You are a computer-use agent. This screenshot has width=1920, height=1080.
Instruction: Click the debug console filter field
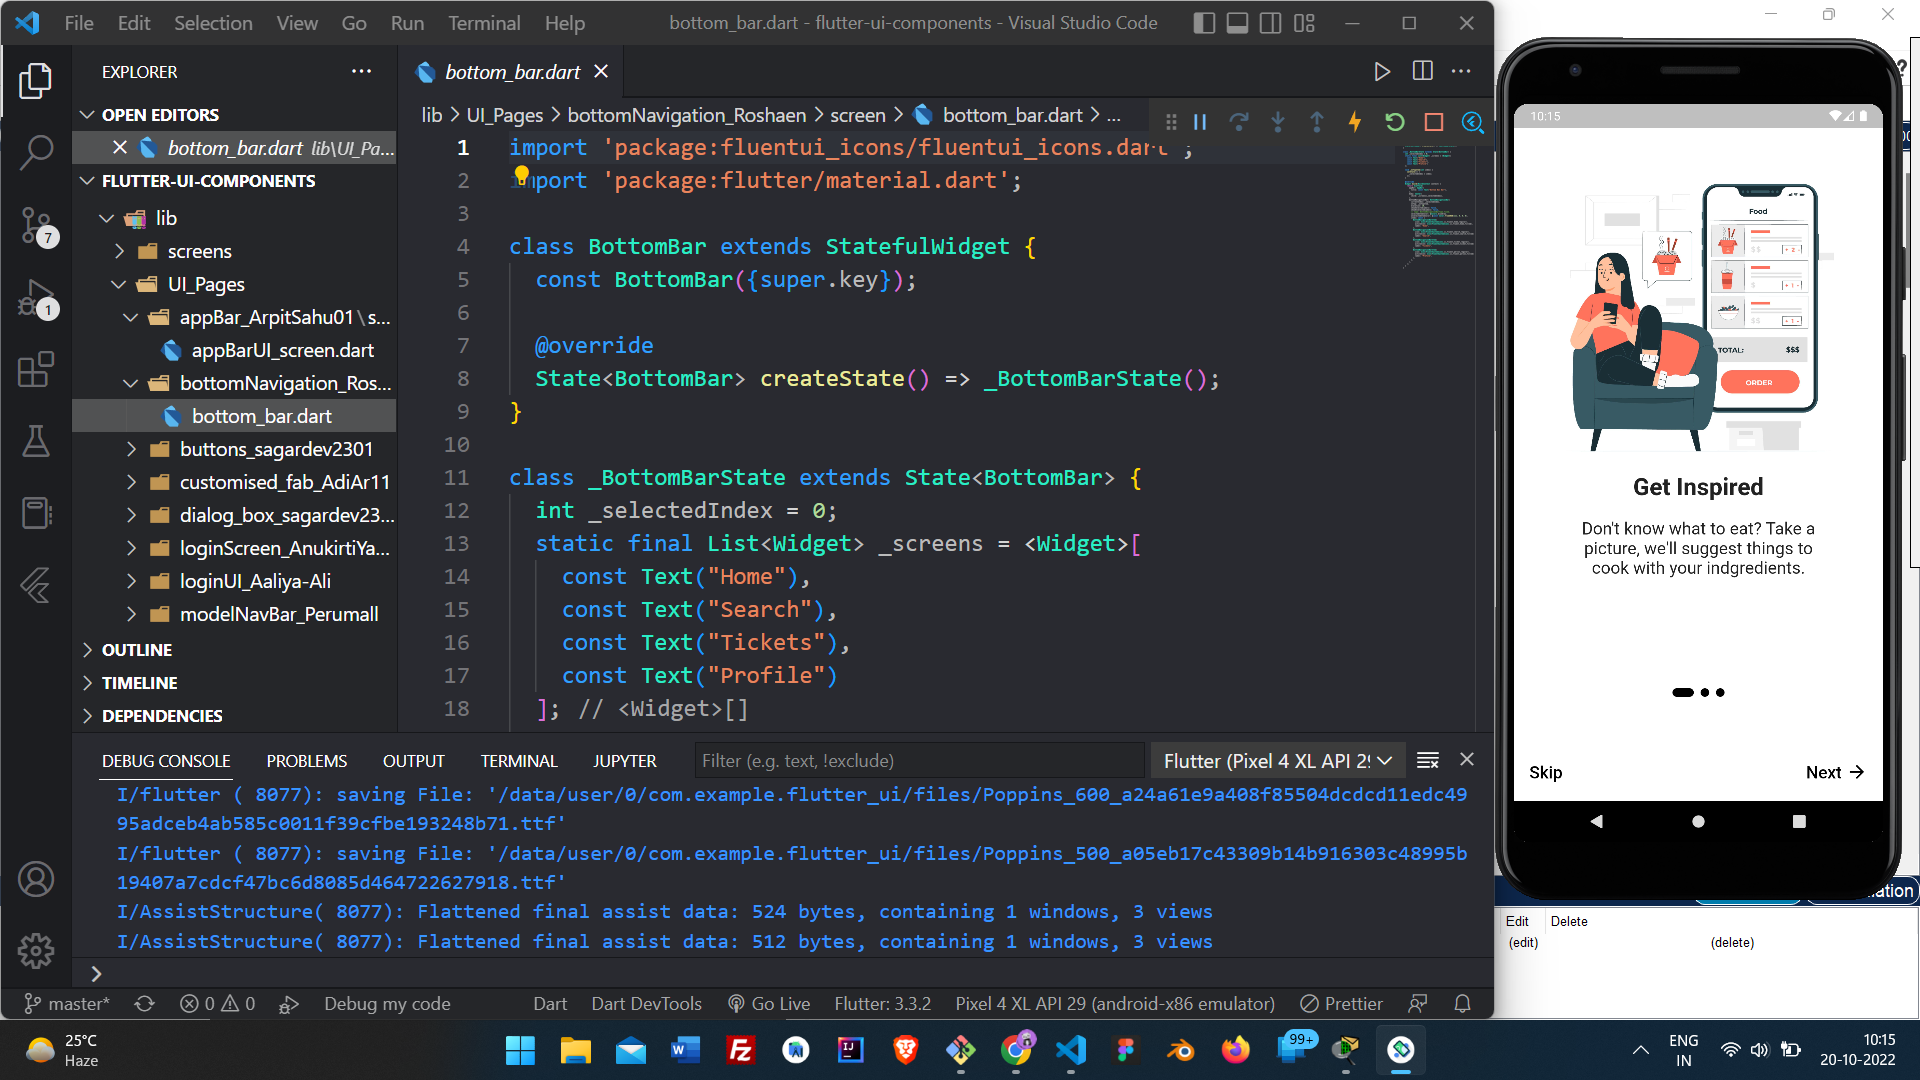click(x=919, y=761)
